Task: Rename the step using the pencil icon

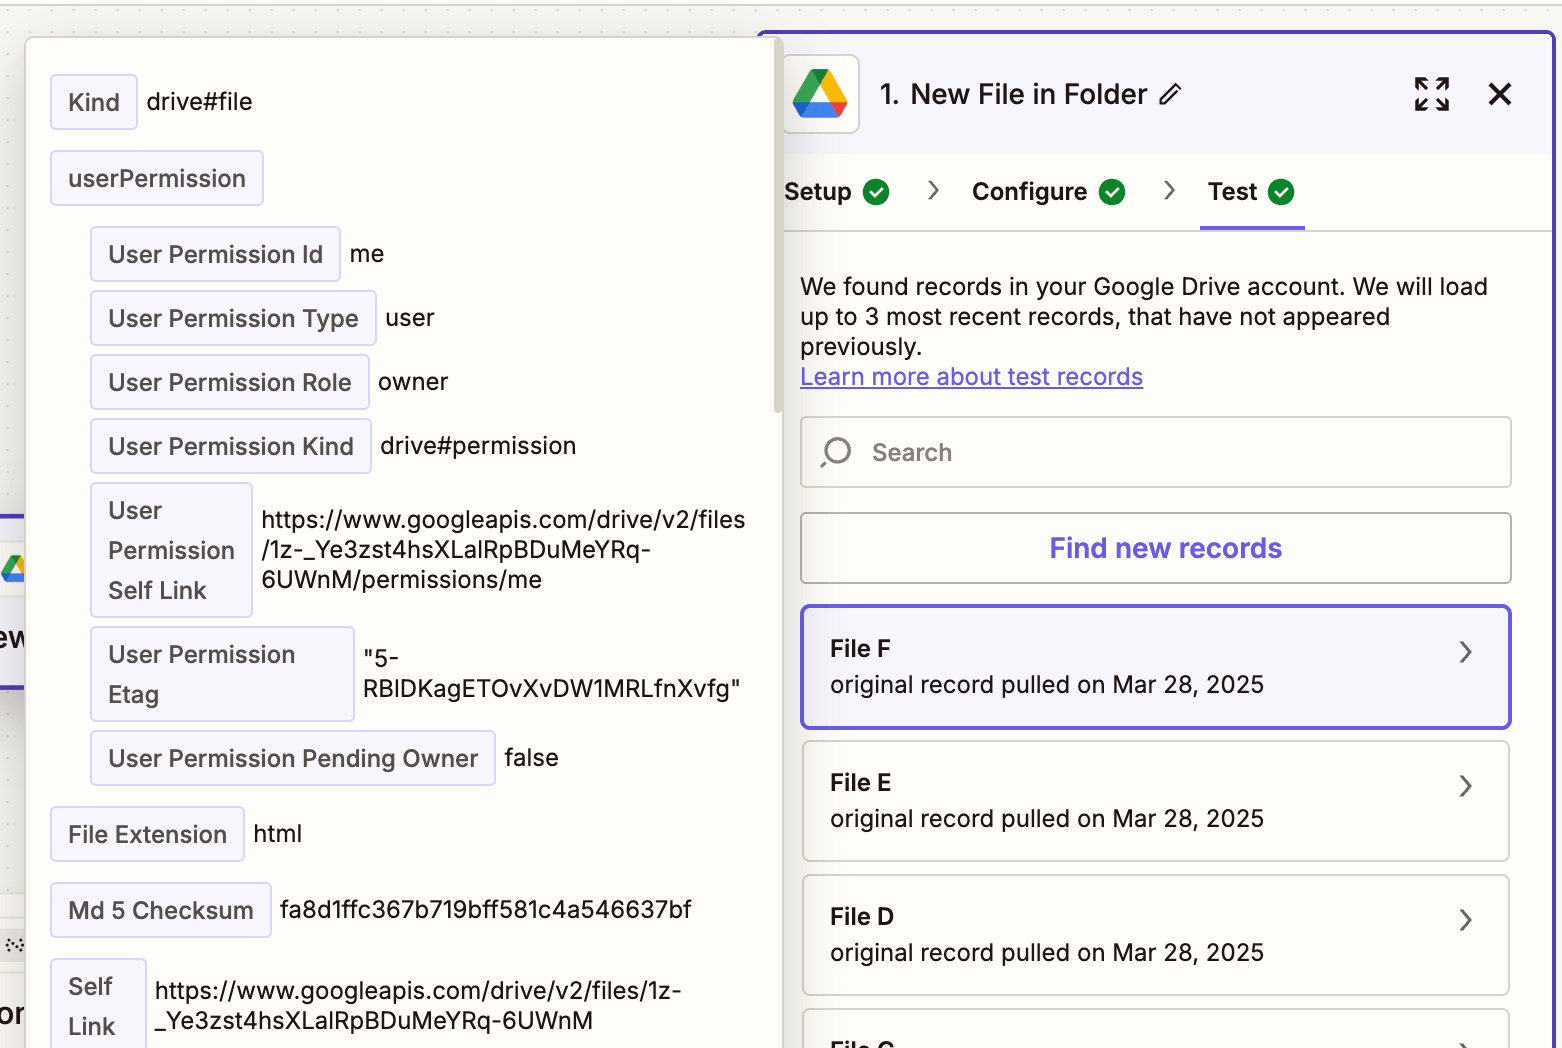Action: point(1172,94)
